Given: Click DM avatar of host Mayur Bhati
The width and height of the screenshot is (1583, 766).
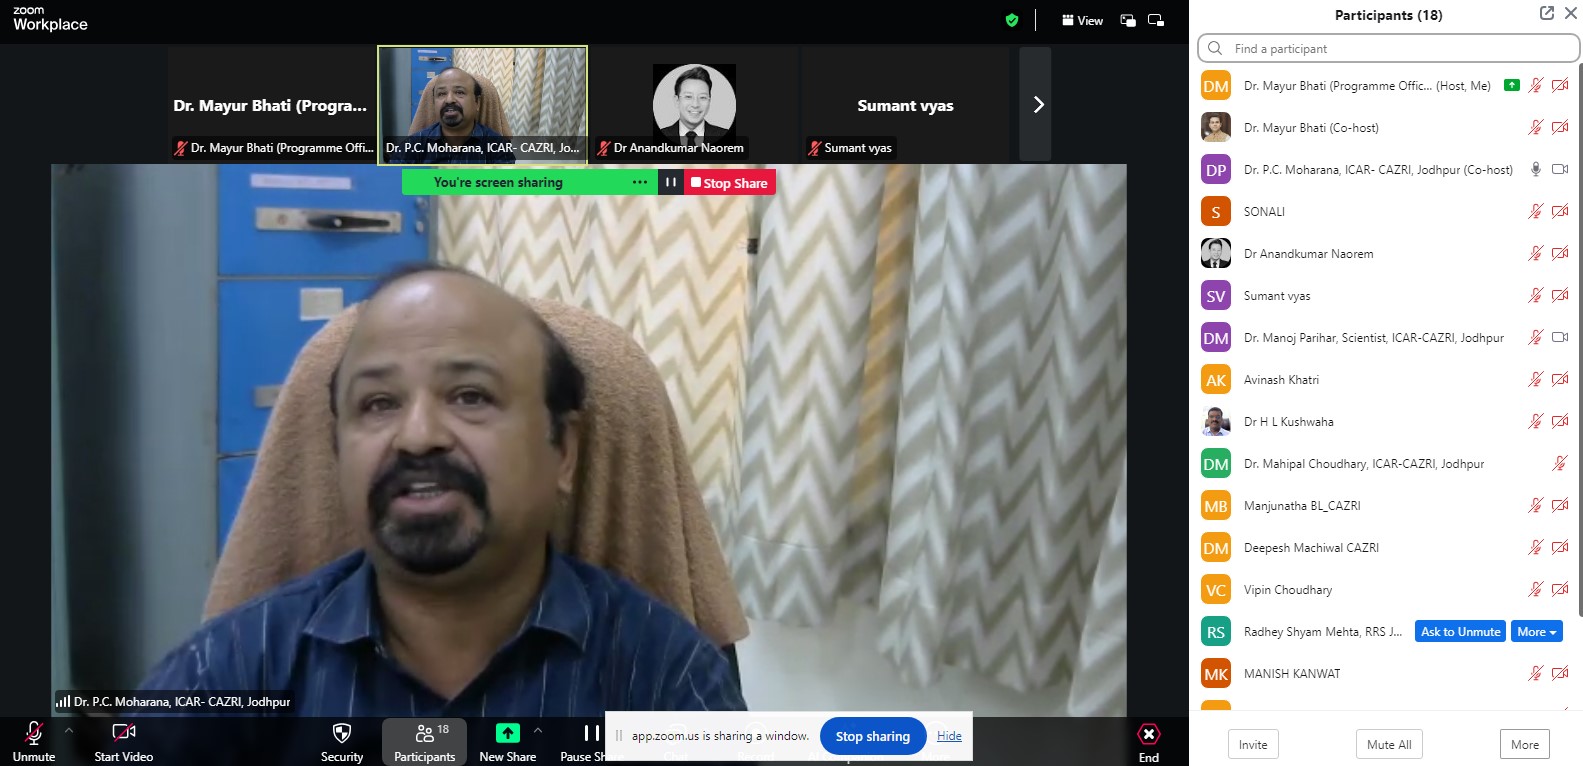Looking at the screenshot, I should click(x=1216, y=86).
